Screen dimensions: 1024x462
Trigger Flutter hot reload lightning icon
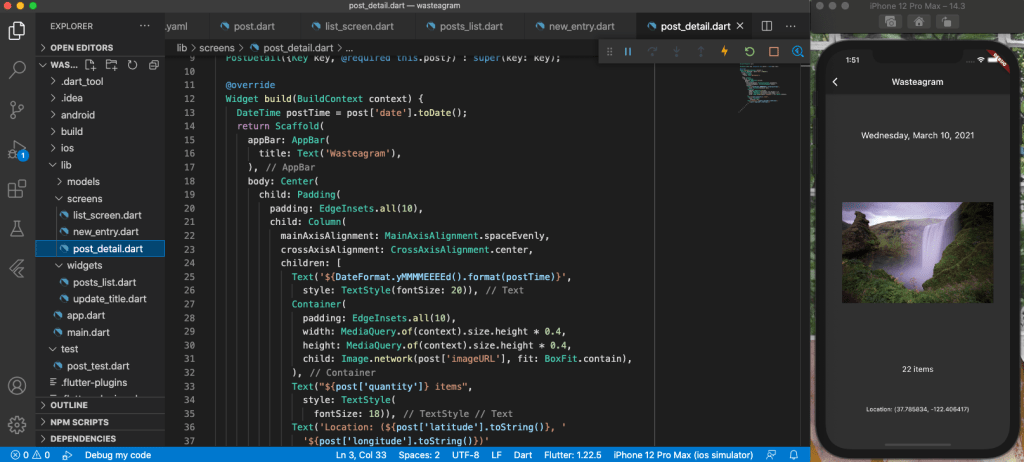click(725, 51)
